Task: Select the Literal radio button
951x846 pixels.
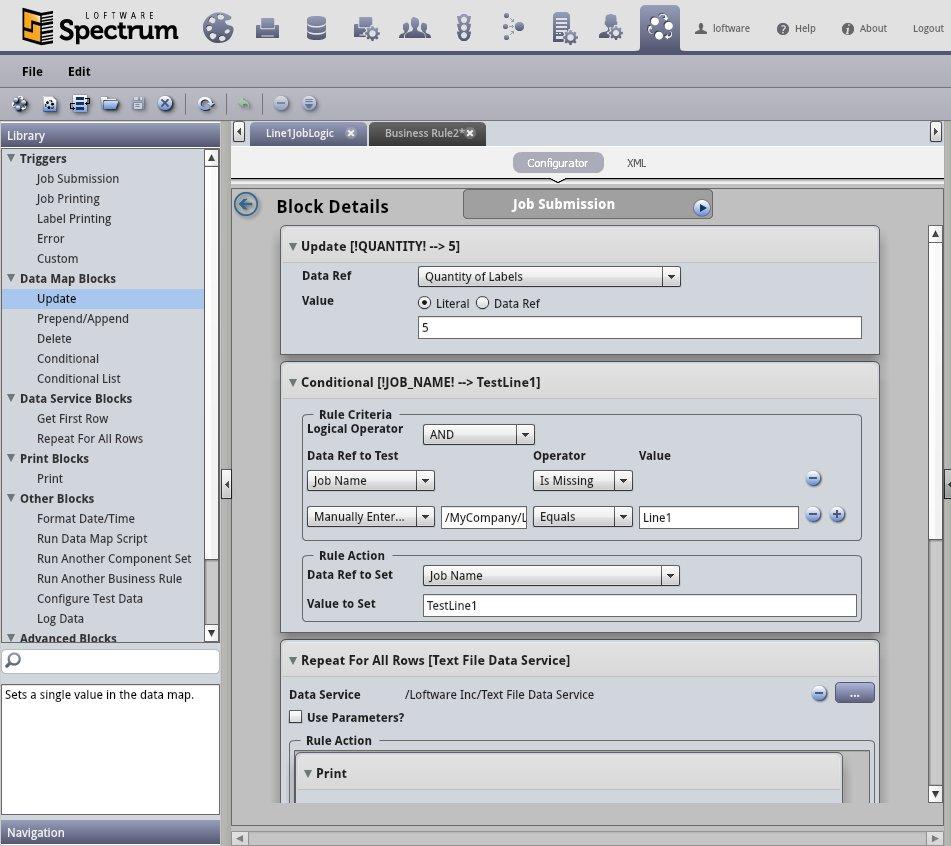Action: 425,303
